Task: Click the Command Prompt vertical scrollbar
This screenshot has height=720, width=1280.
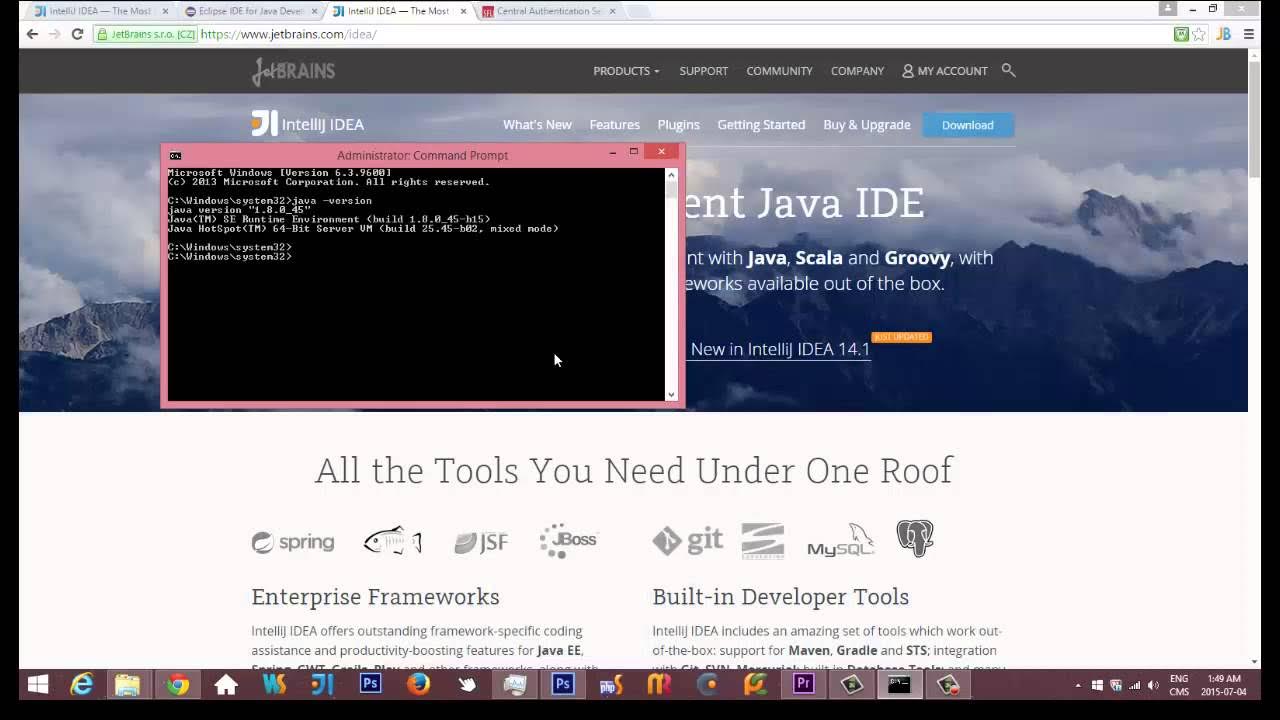Action: (x=671, y=284)
